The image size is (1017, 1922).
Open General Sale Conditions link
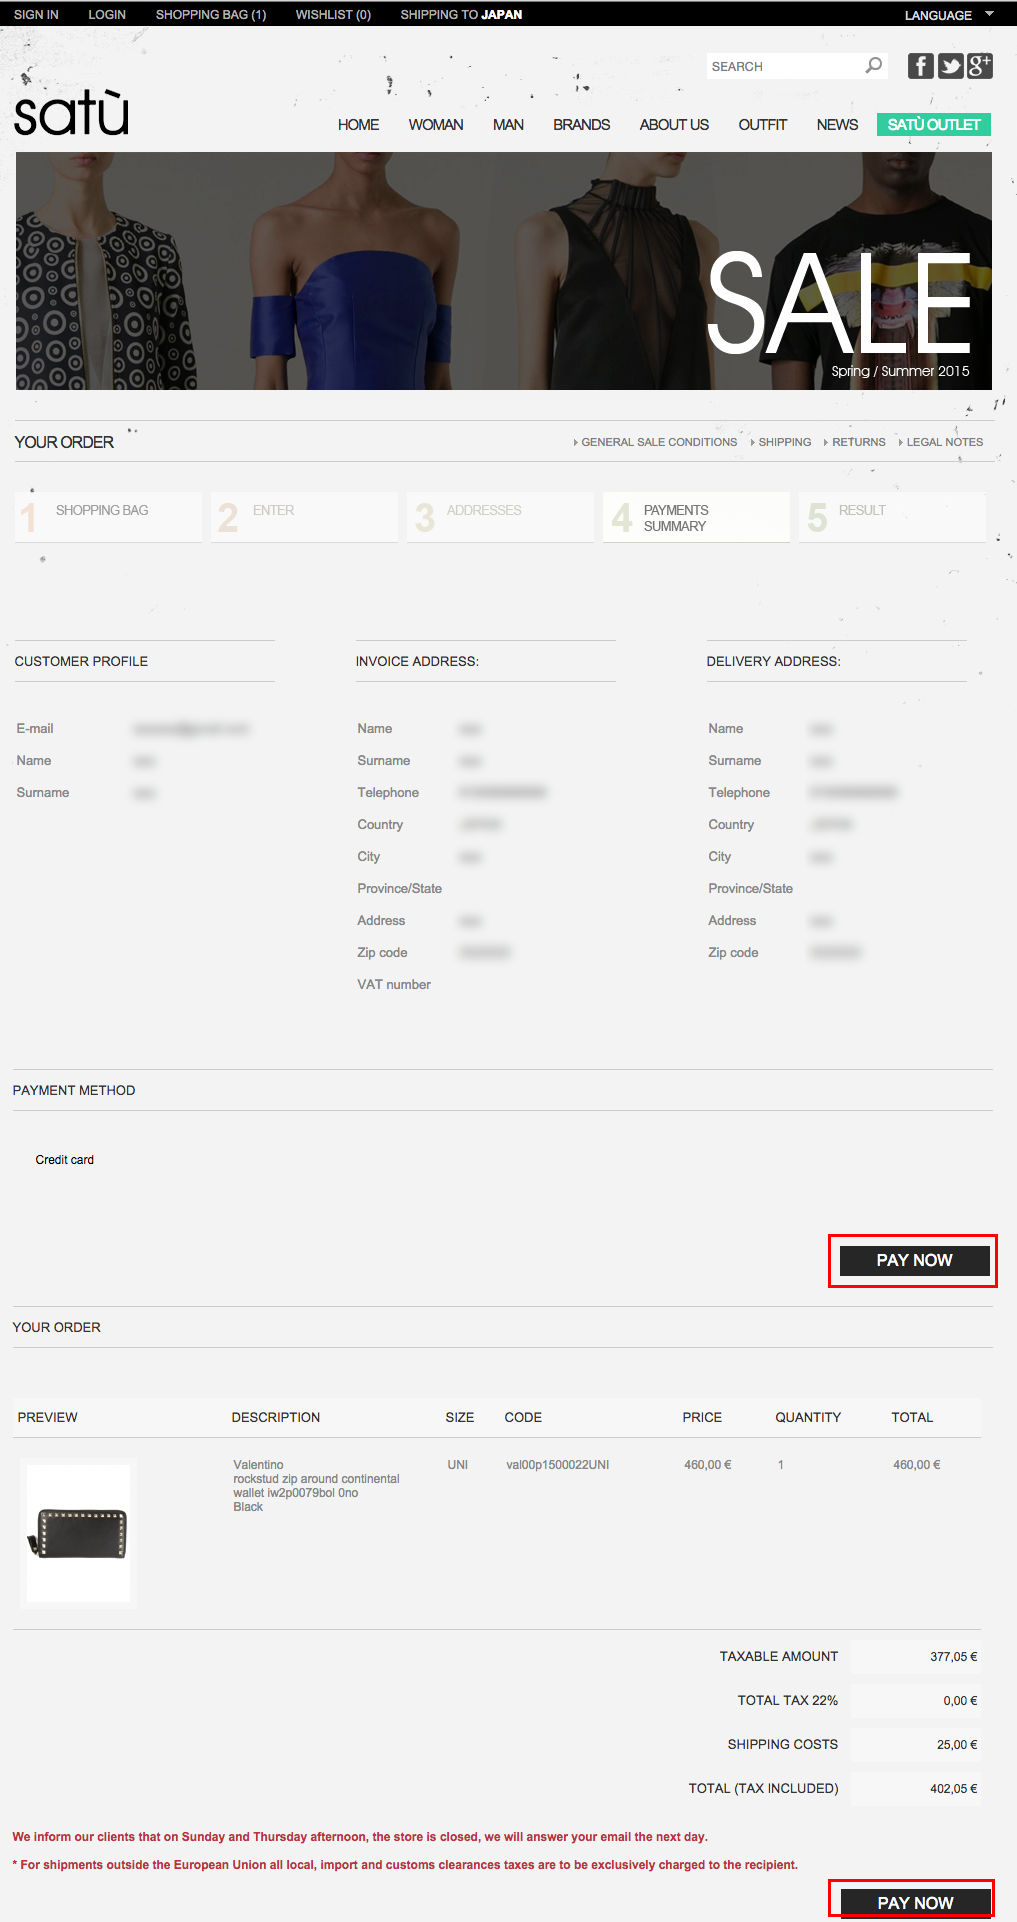[x=659, y=442]
